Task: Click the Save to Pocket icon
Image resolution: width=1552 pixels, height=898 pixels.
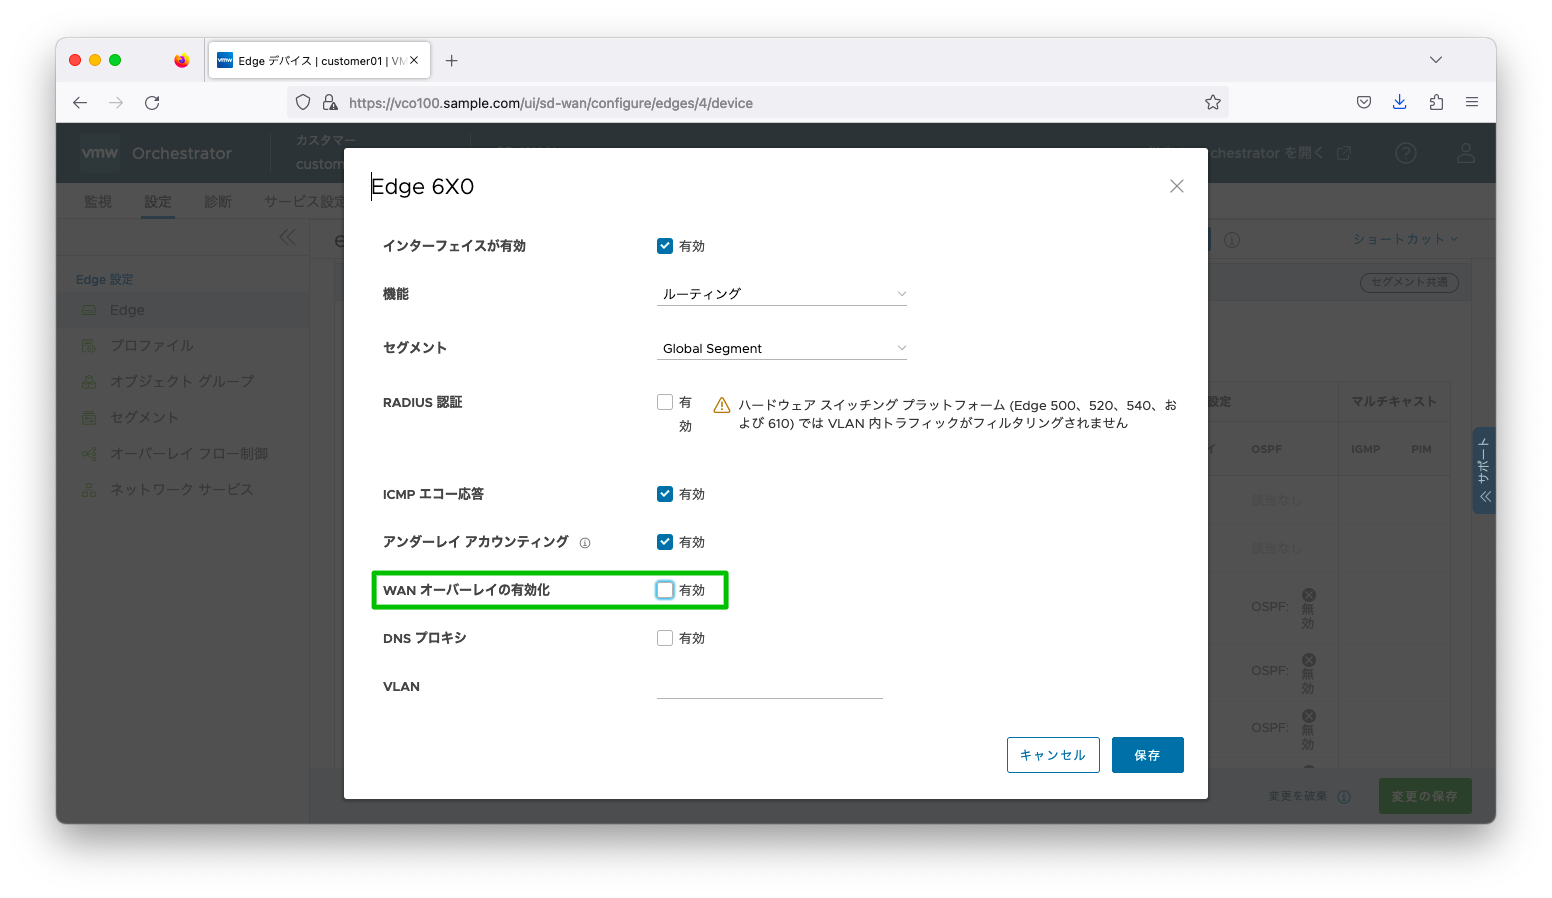Action: 1363,102
